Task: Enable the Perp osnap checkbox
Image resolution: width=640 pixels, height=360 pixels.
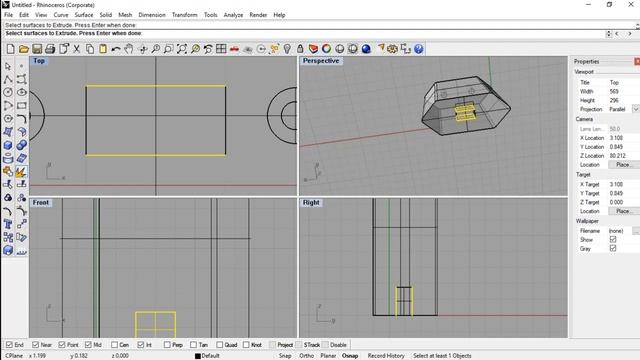Action: 167,345
